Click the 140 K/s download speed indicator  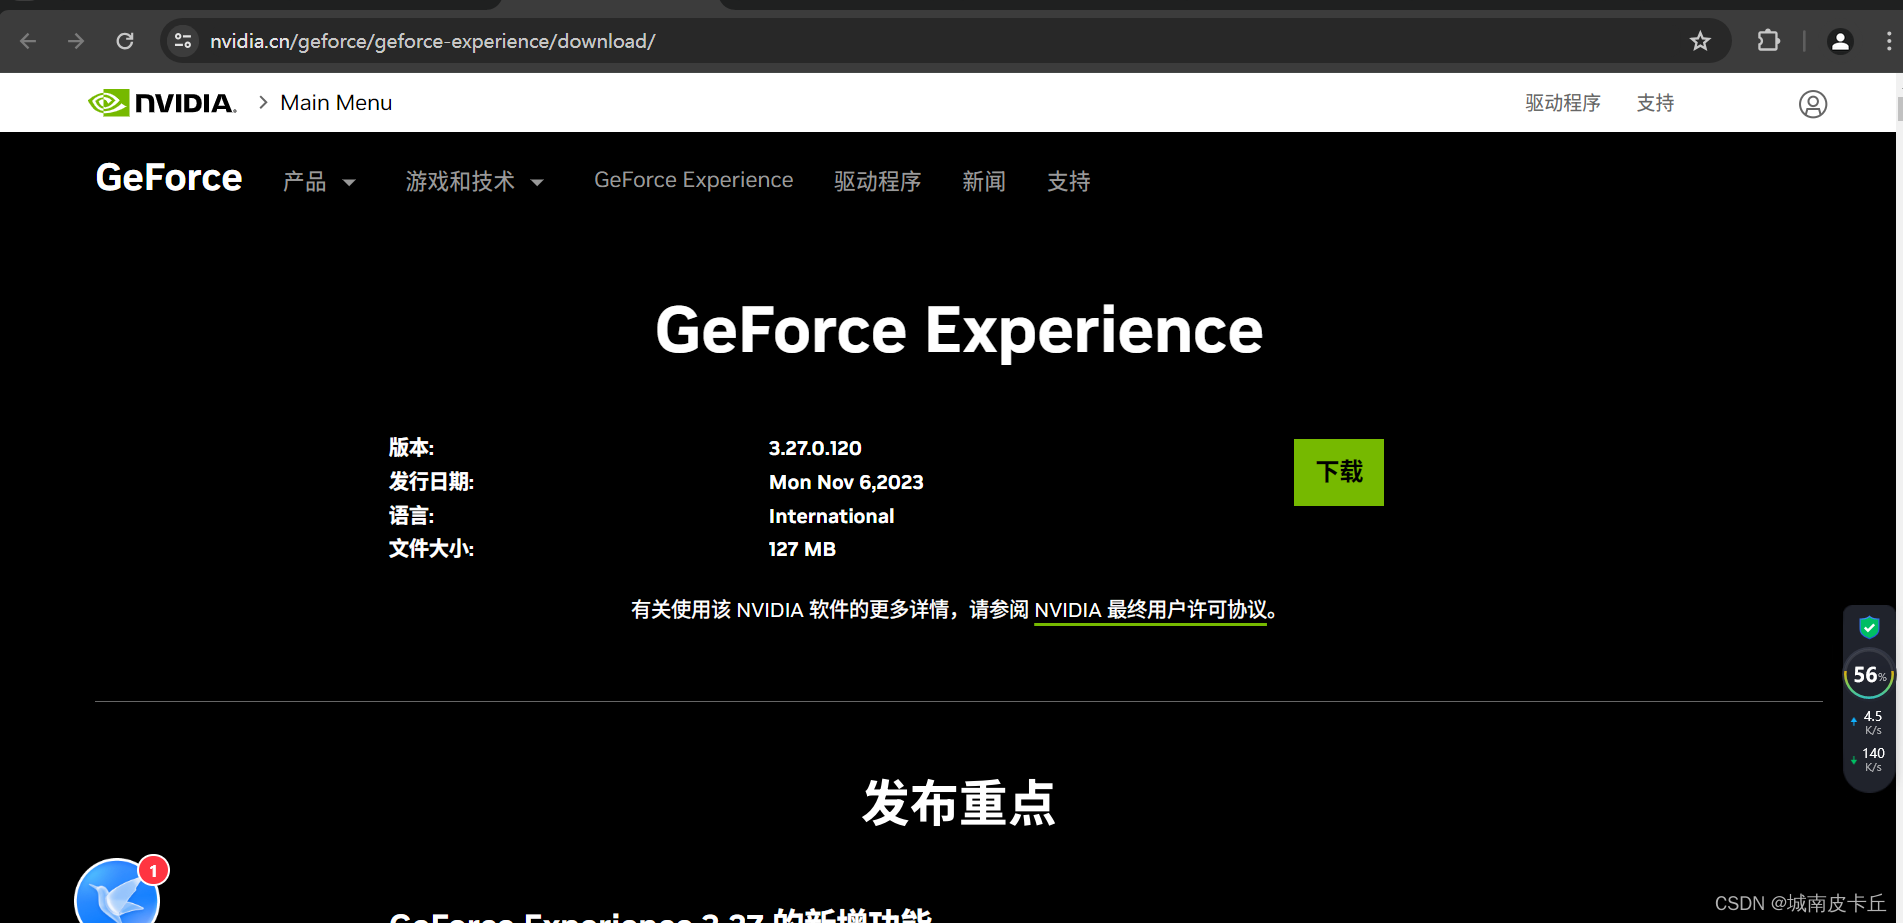pos(1868,760)
